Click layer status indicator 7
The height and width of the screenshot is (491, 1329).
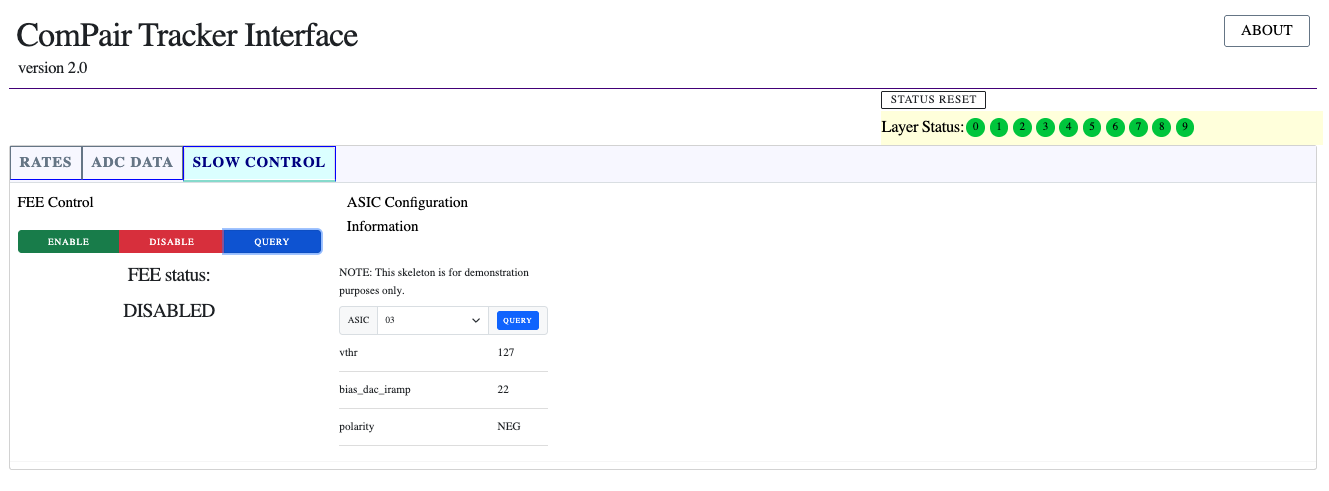pyautogui.click(x=1138, y=127)
